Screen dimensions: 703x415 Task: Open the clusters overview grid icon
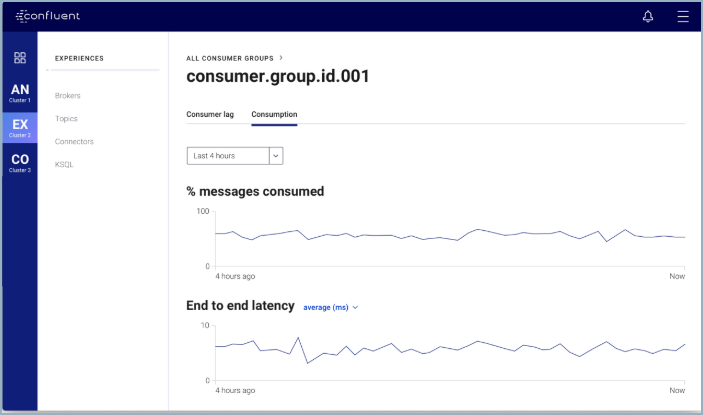[x=20, y=58]
